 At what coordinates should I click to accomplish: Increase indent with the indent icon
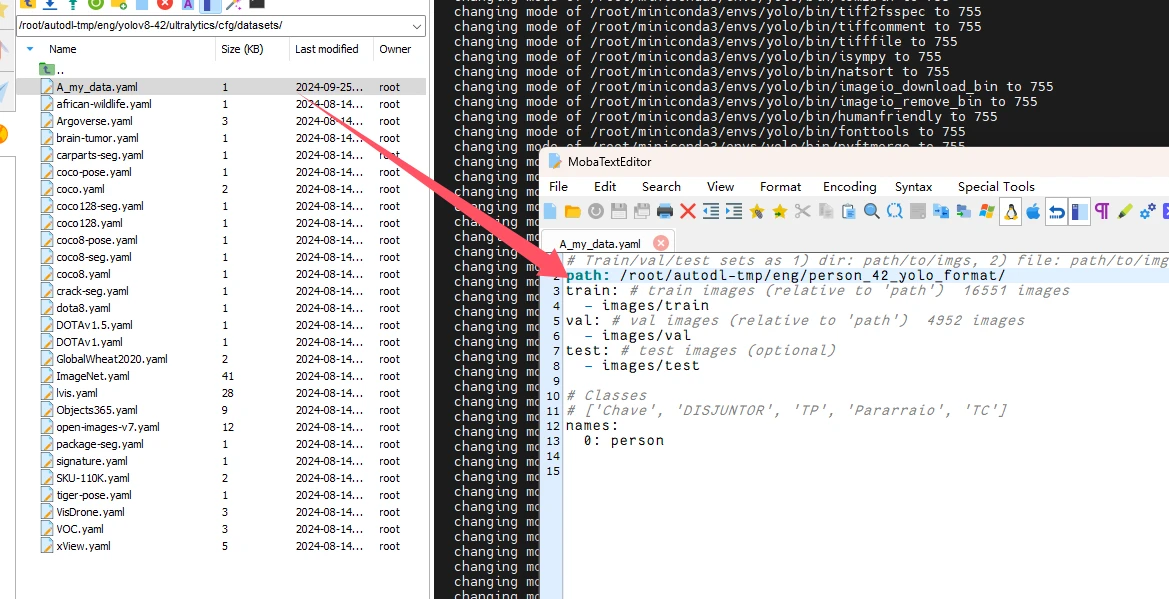[734, 212]
